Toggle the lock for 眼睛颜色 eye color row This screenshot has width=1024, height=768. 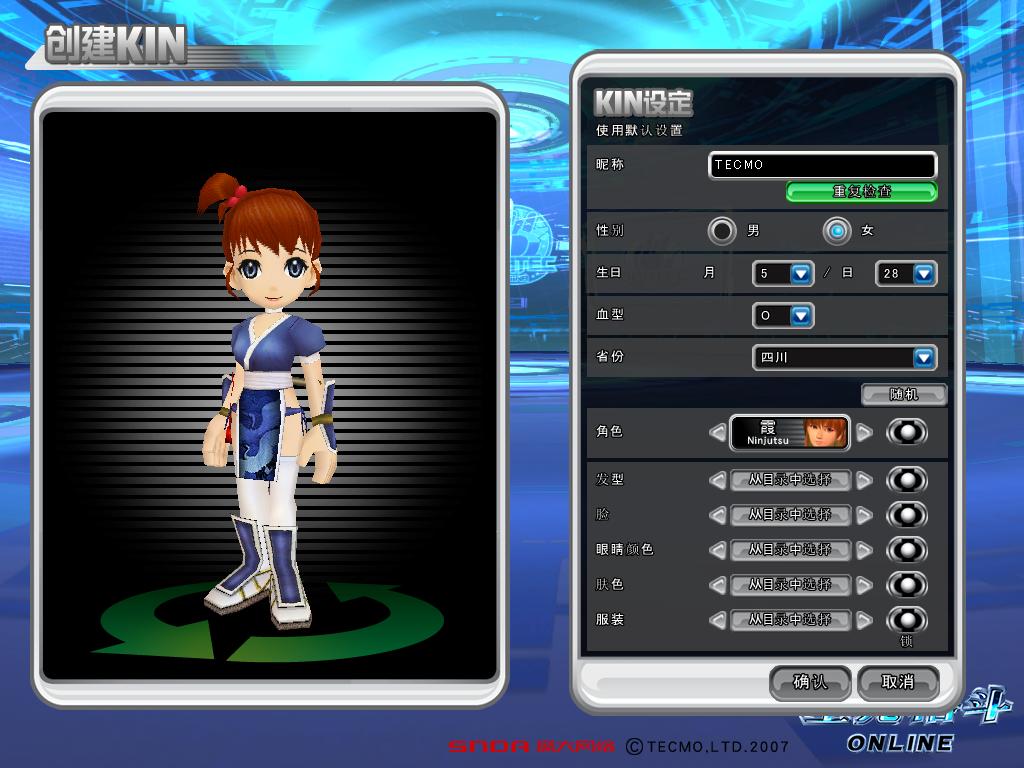pos(906,551)
